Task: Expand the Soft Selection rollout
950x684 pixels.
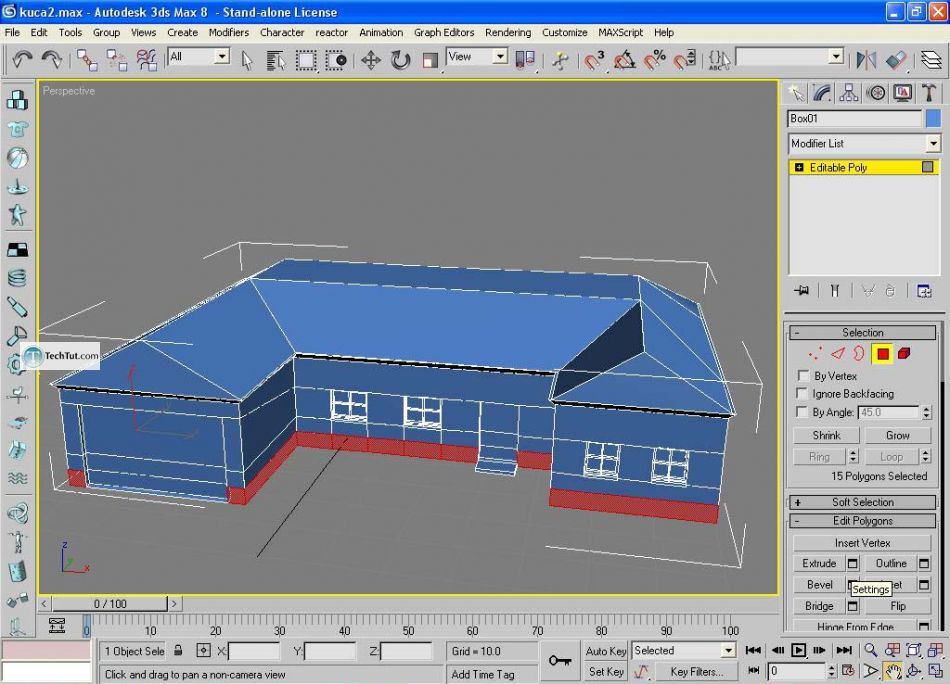Action: click(862, 502)
